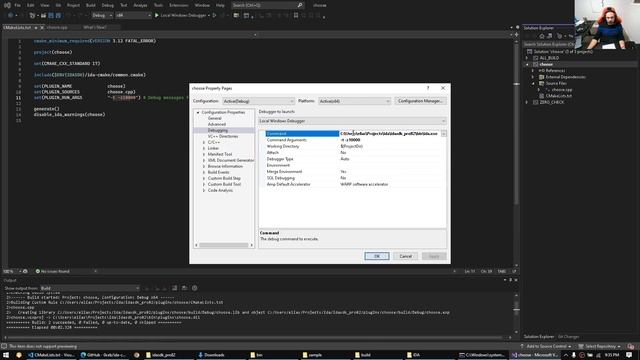This screenshot has height=360, width=640.
Task: Click the Save All toolbar icon
Action: (58, 15)
